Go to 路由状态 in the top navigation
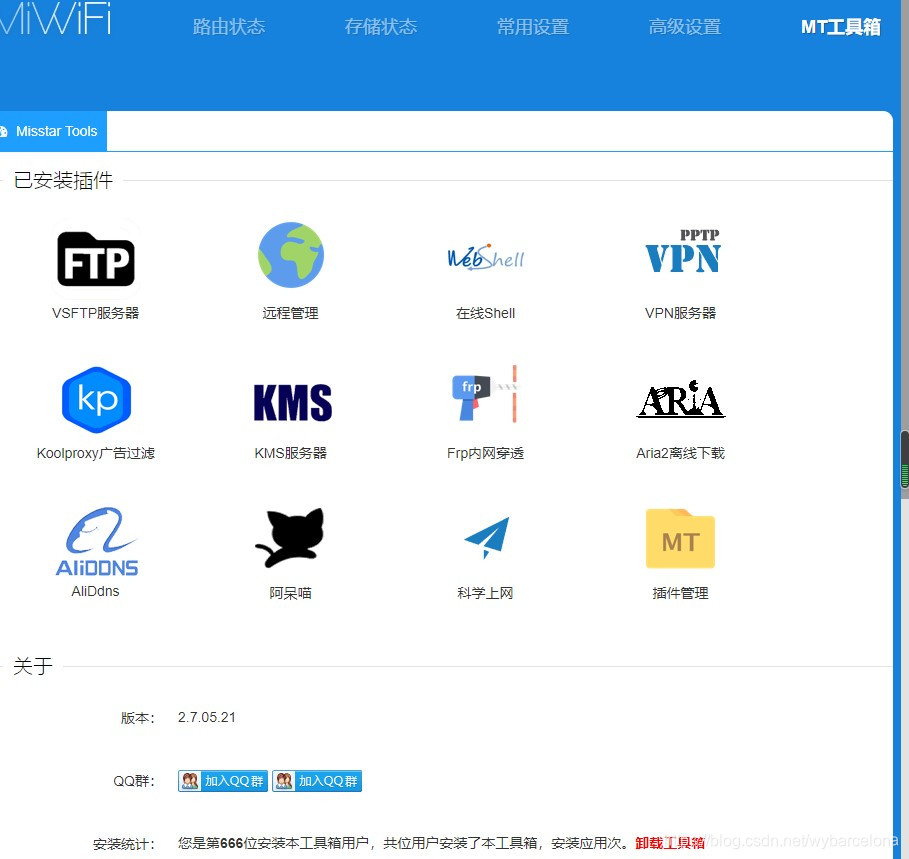Viewport: 909px width, 859px height. tap(229, 27)
